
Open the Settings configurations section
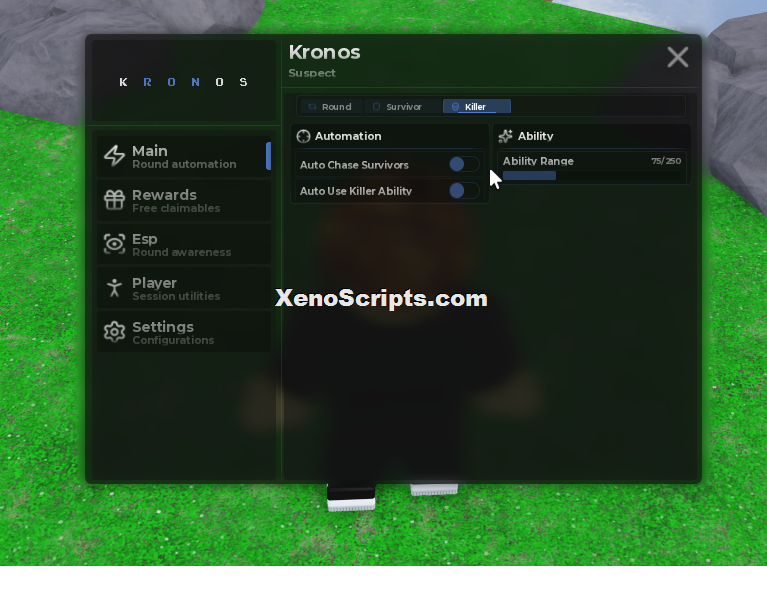point(184,332)
